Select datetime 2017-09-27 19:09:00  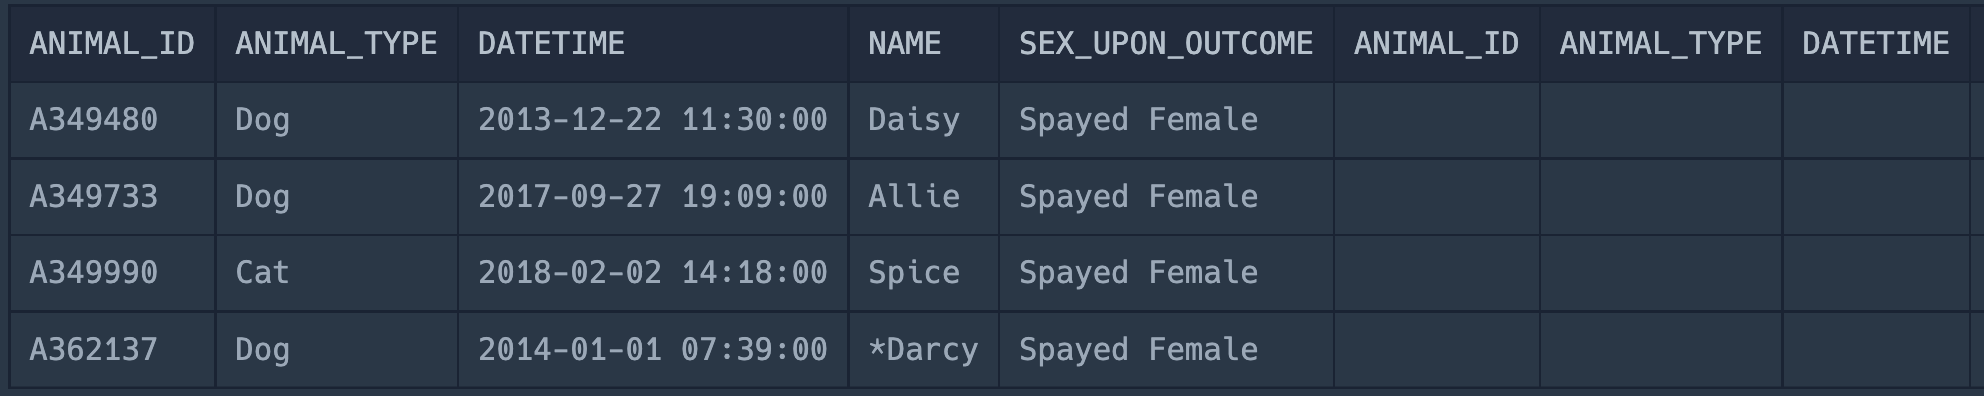(x=653, y=197)
